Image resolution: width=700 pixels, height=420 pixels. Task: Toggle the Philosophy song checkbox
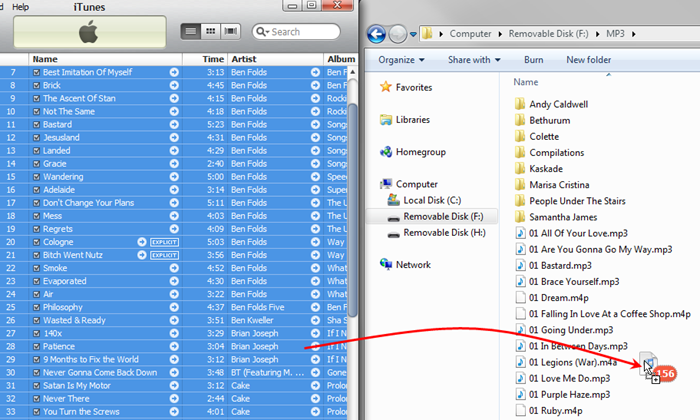[x=37, y=308]
